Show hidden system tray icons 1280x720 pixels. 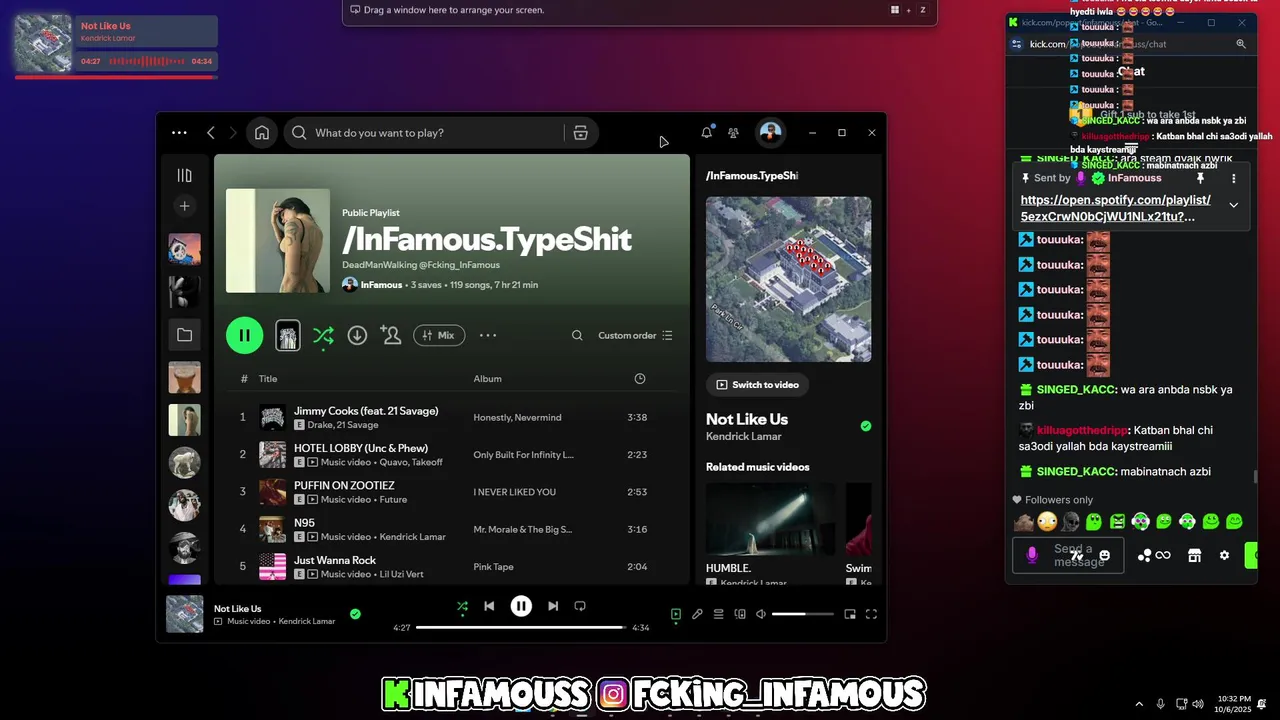click(1139, 704)
